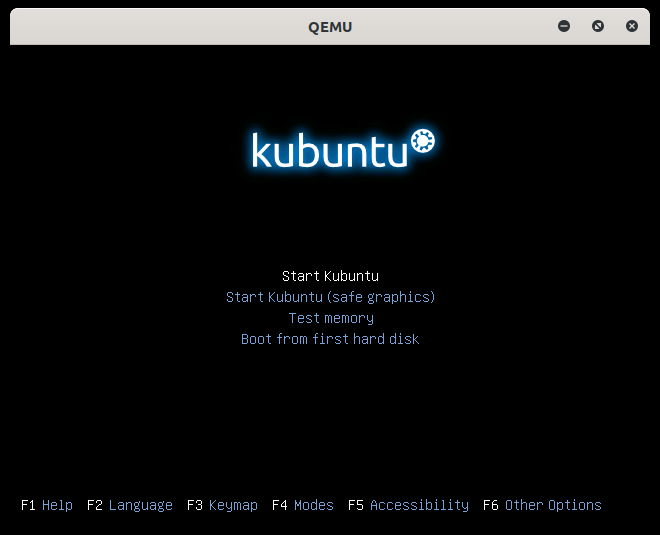Maximize the QEMU window
This screenshot has width=660, height=535.
598,26
